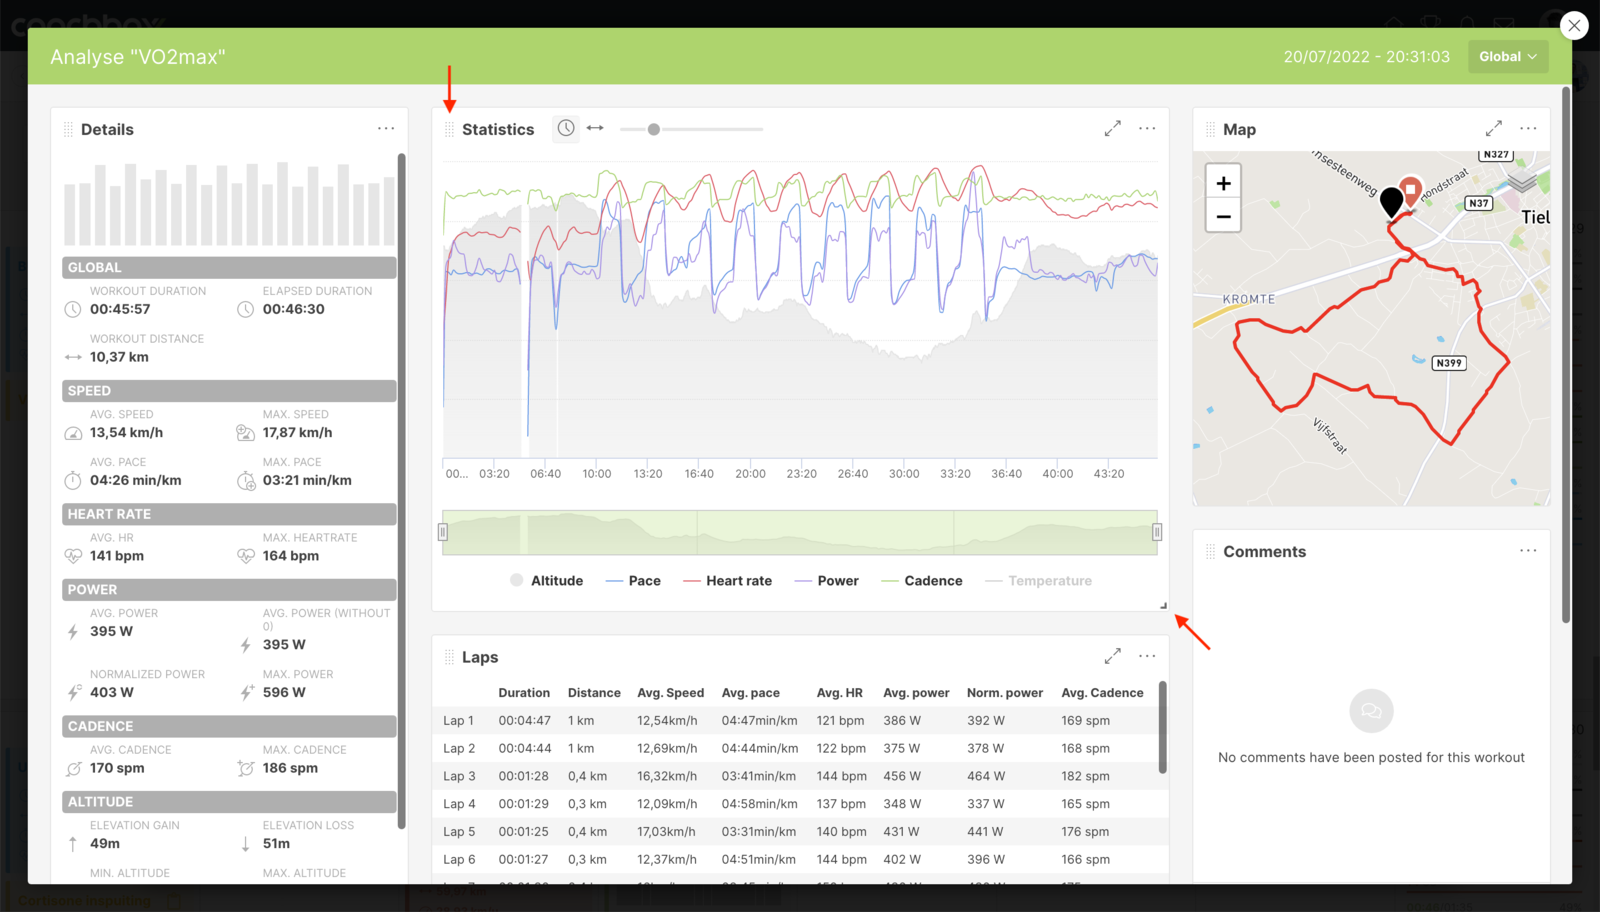
Task: Click the Laps table scrollbar
Action: coord(1162,727)
